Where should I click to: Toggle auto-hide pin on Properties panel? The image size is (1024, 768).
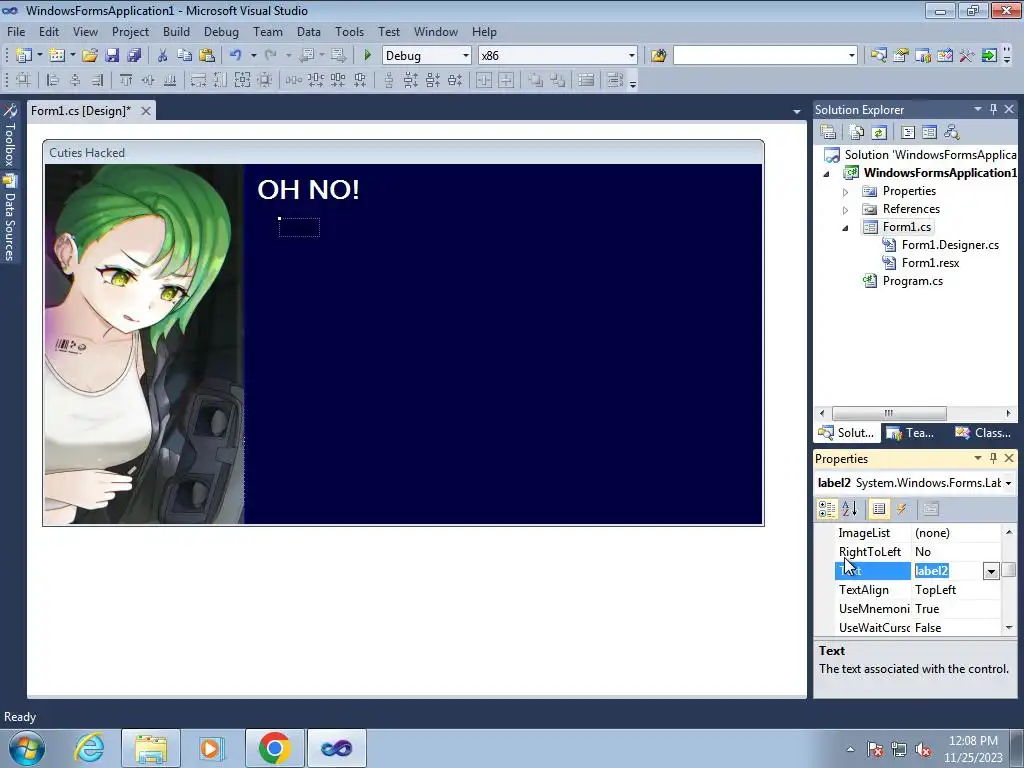tap(993, 458)
